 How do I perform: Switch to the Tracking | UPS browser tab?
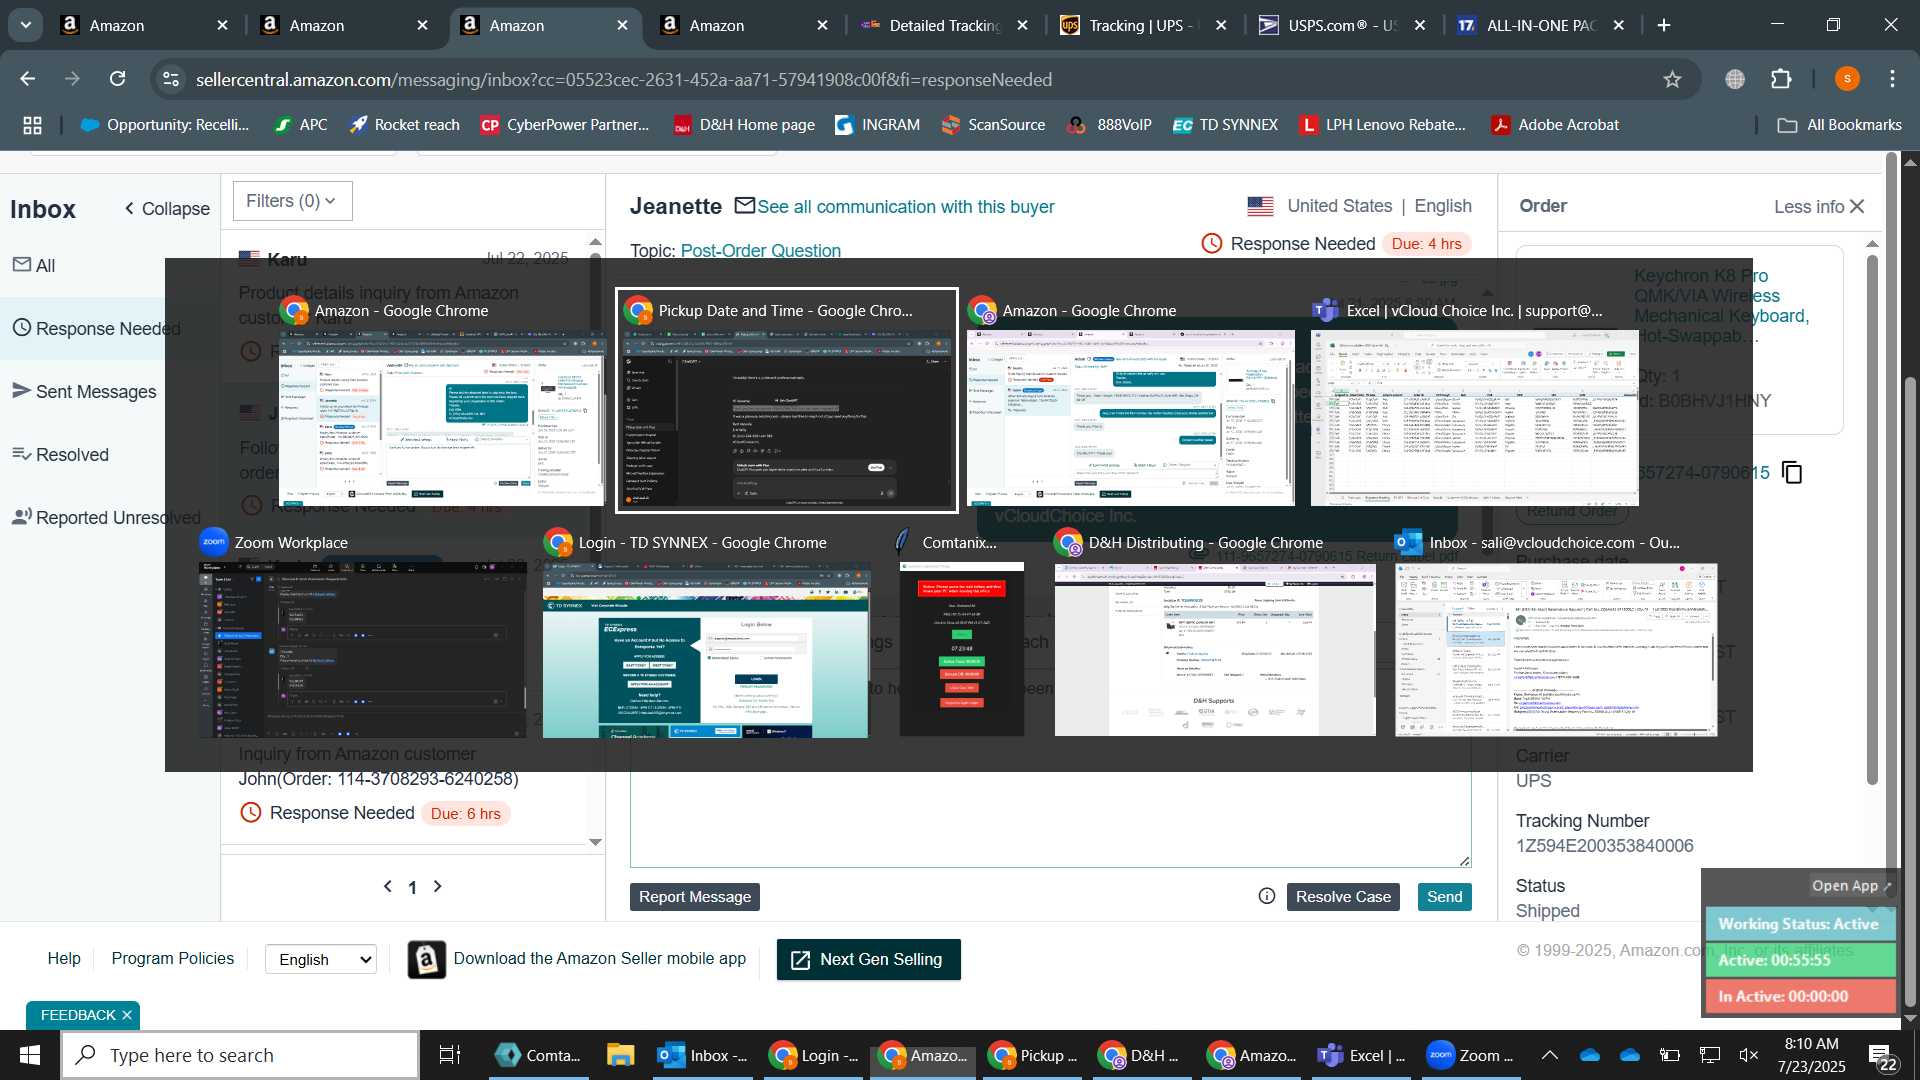click(1144, 25)
